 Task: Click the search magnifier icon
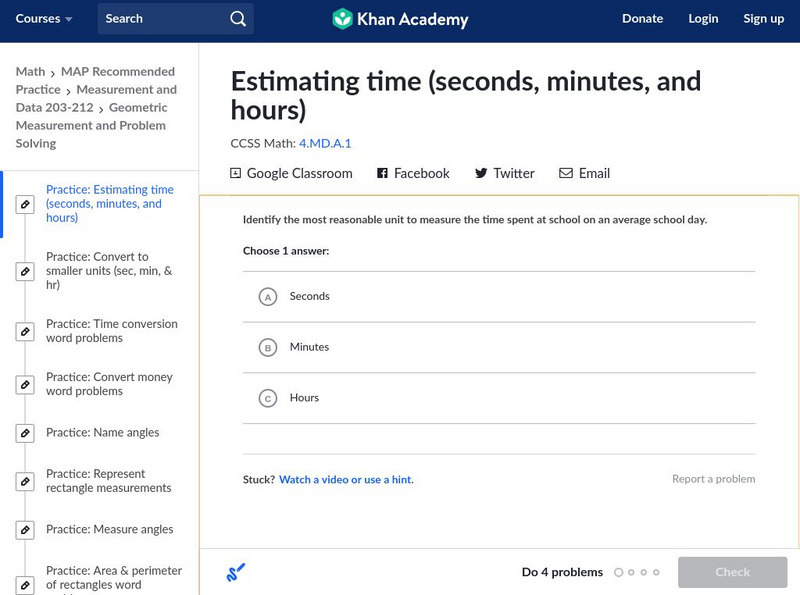pyautogui.click(x=237, y=19)
